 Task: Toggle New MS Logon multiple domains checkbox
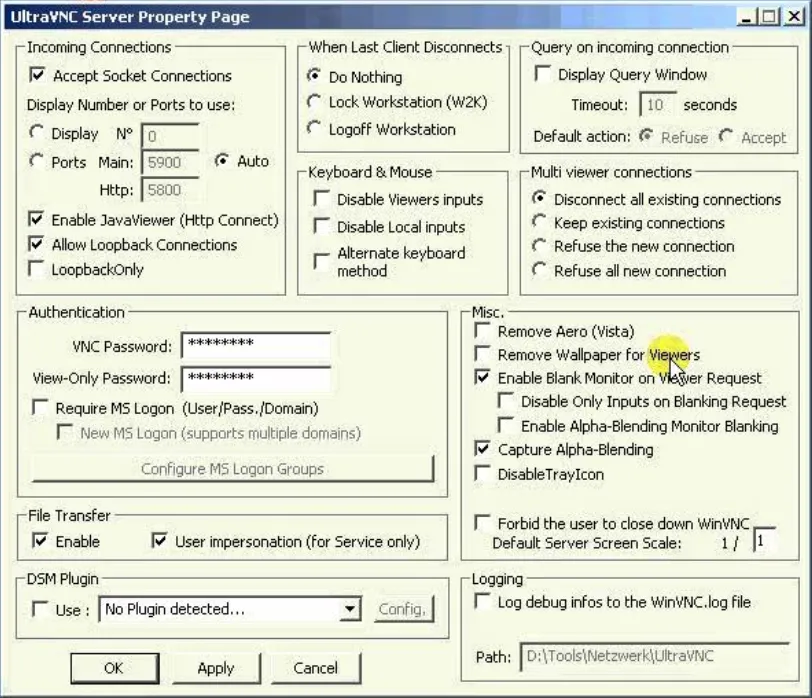tap(65, 432)
